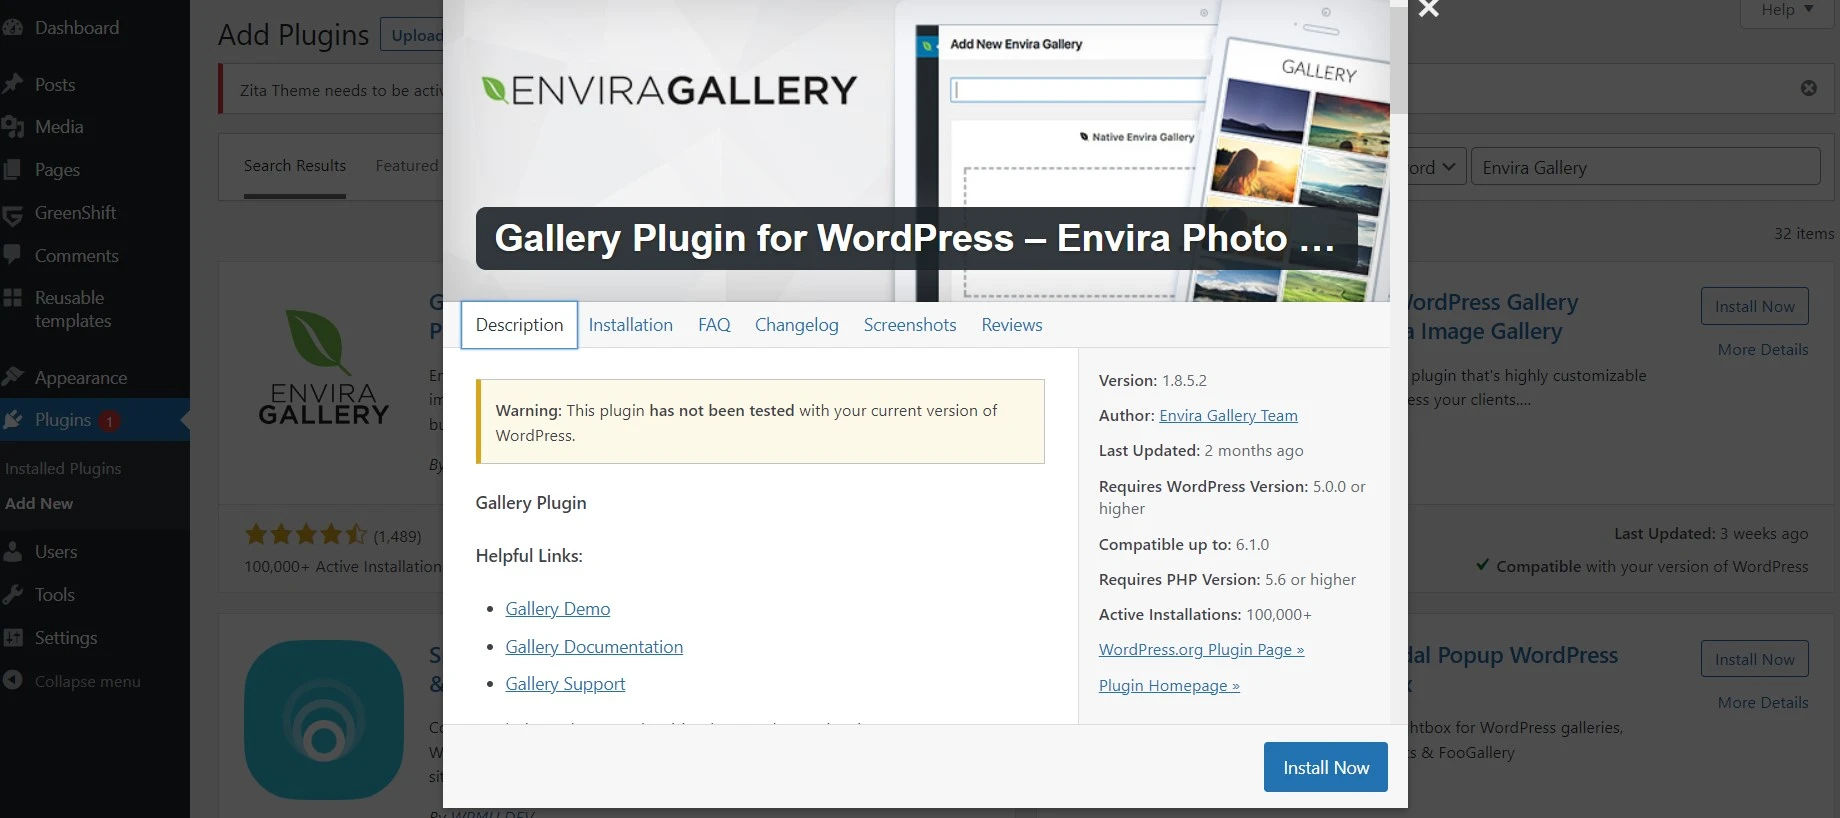Image resolution: width=1840 pixels, height=818 pixels.
Task: Click the '32 items' count text
Action: pos(1804,233)
